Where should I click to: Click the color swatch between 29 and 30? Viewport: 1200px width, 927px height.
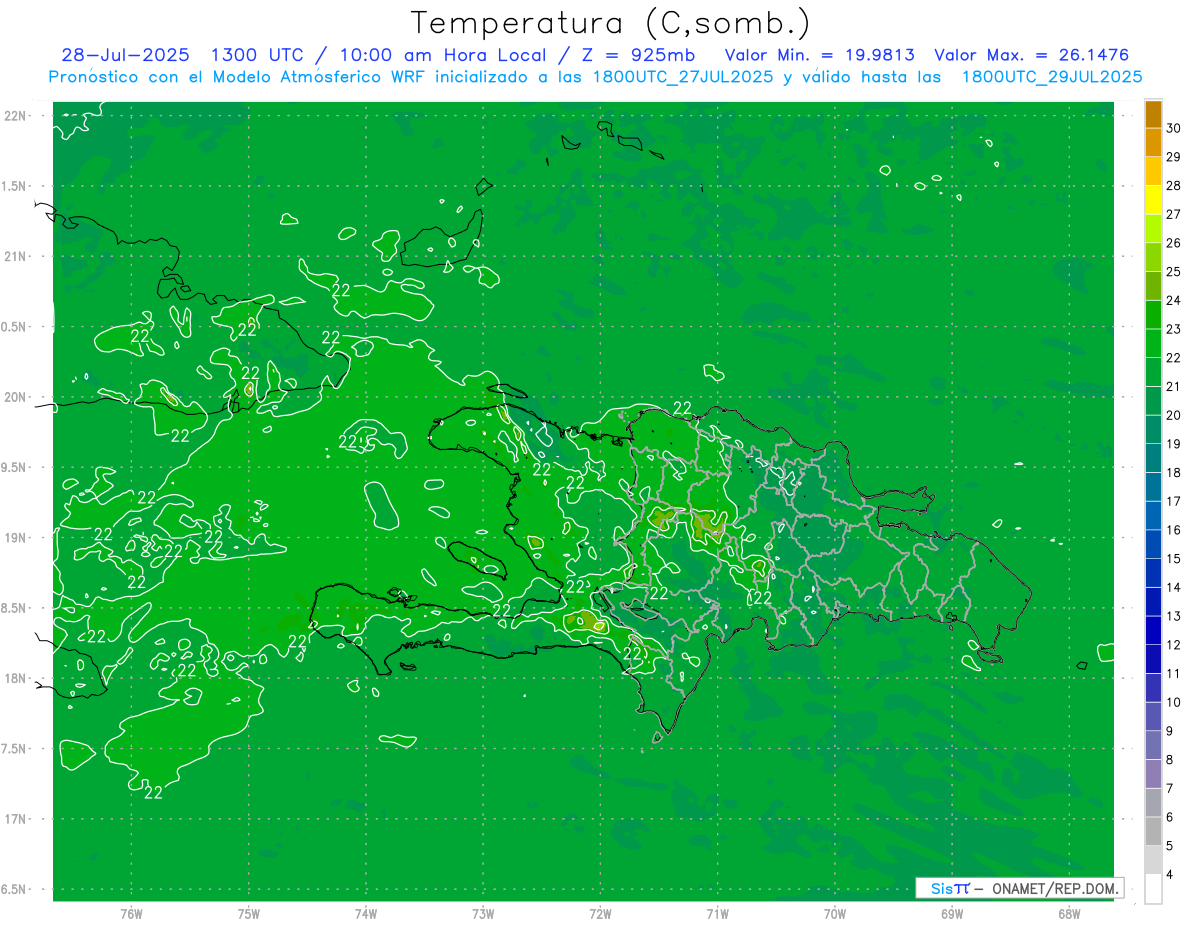tap(1153, 143)
